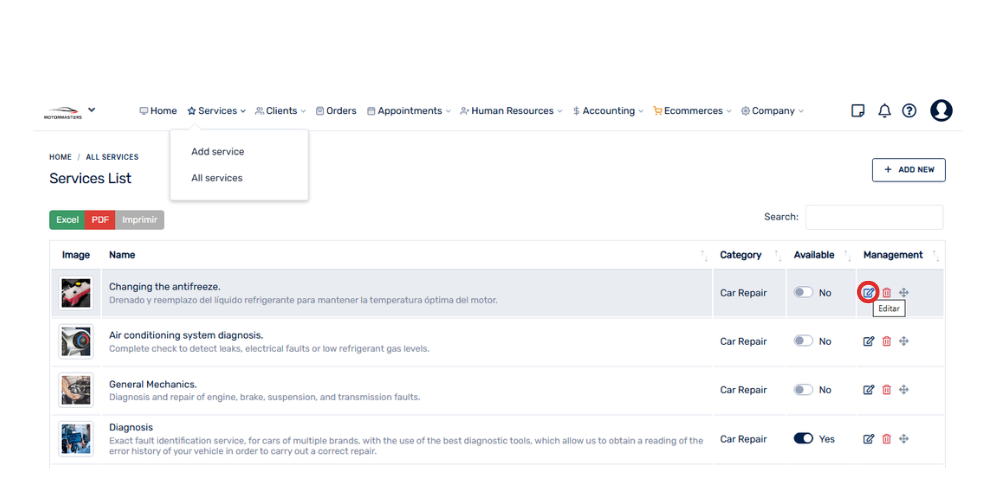
Task: Export the list using the Excel button
Action: (67, 220)
